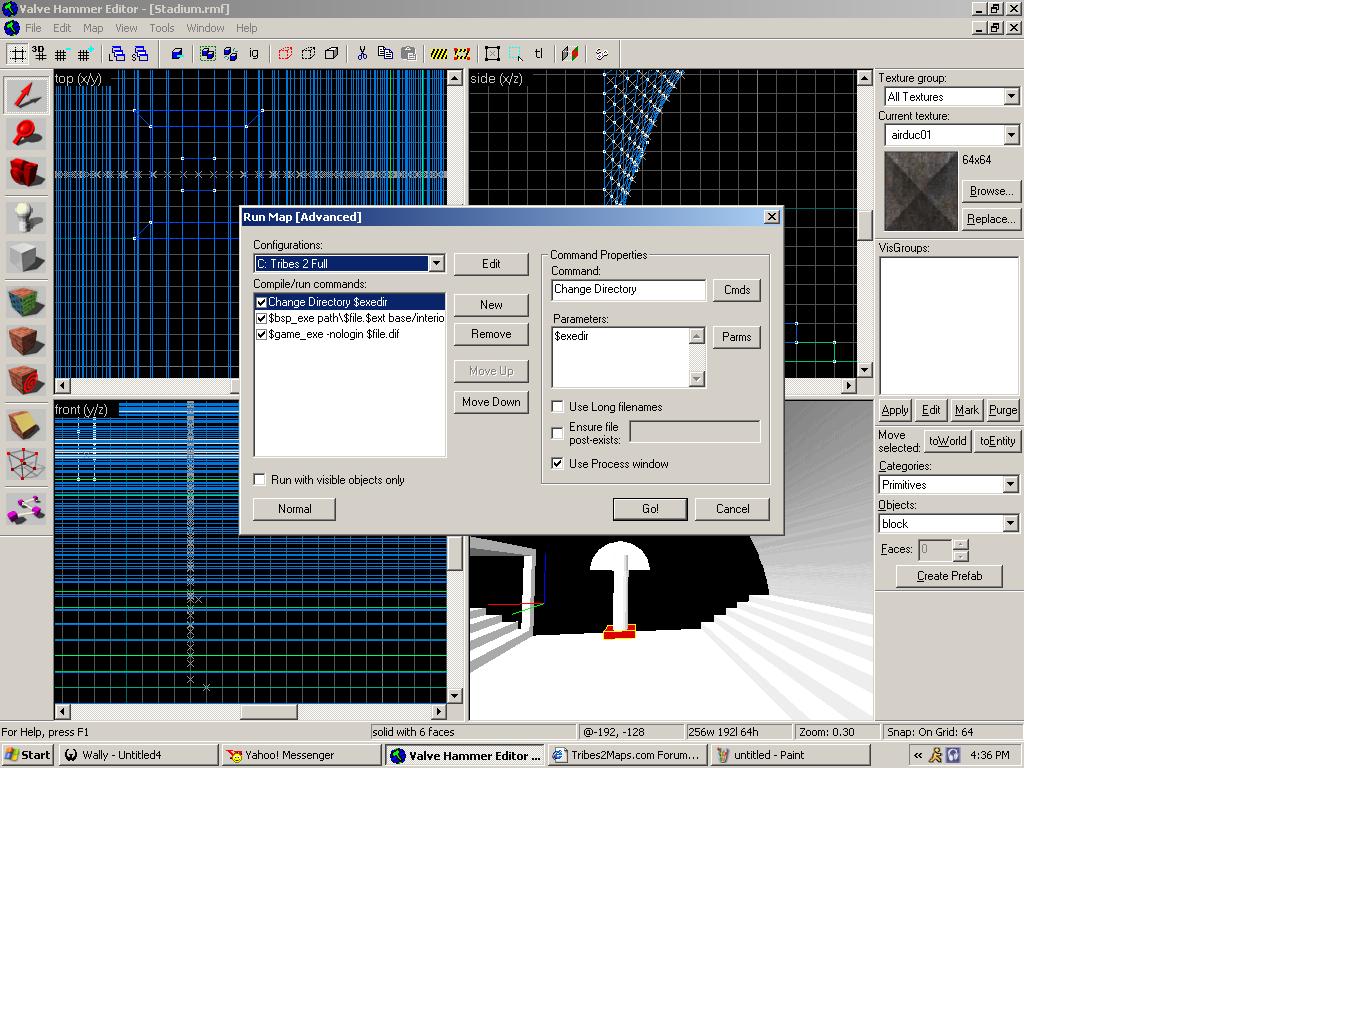Click the Load Window State icon
This screenshot has height=1013, width=1350.
click(117, 54)
